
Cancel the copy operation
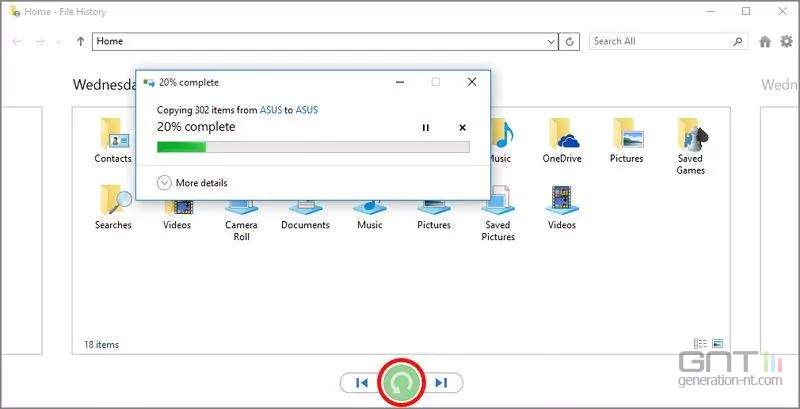462,127
